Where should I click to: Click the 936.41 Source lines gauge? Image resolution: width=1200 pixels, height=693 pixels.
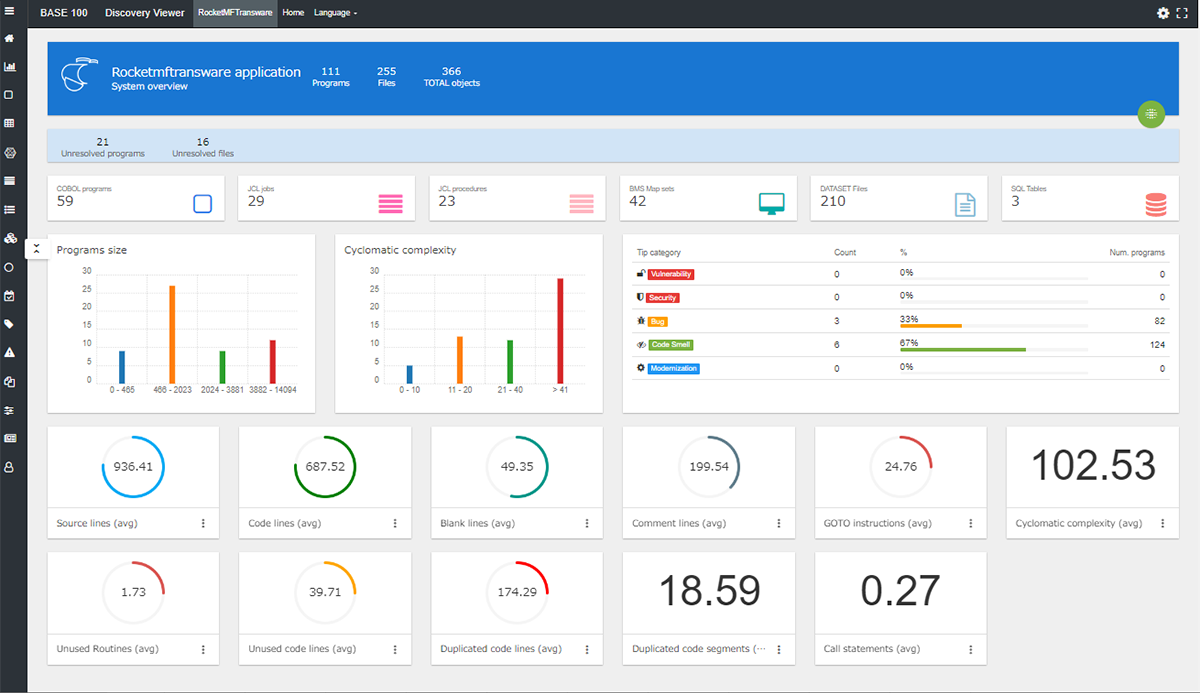133,467
